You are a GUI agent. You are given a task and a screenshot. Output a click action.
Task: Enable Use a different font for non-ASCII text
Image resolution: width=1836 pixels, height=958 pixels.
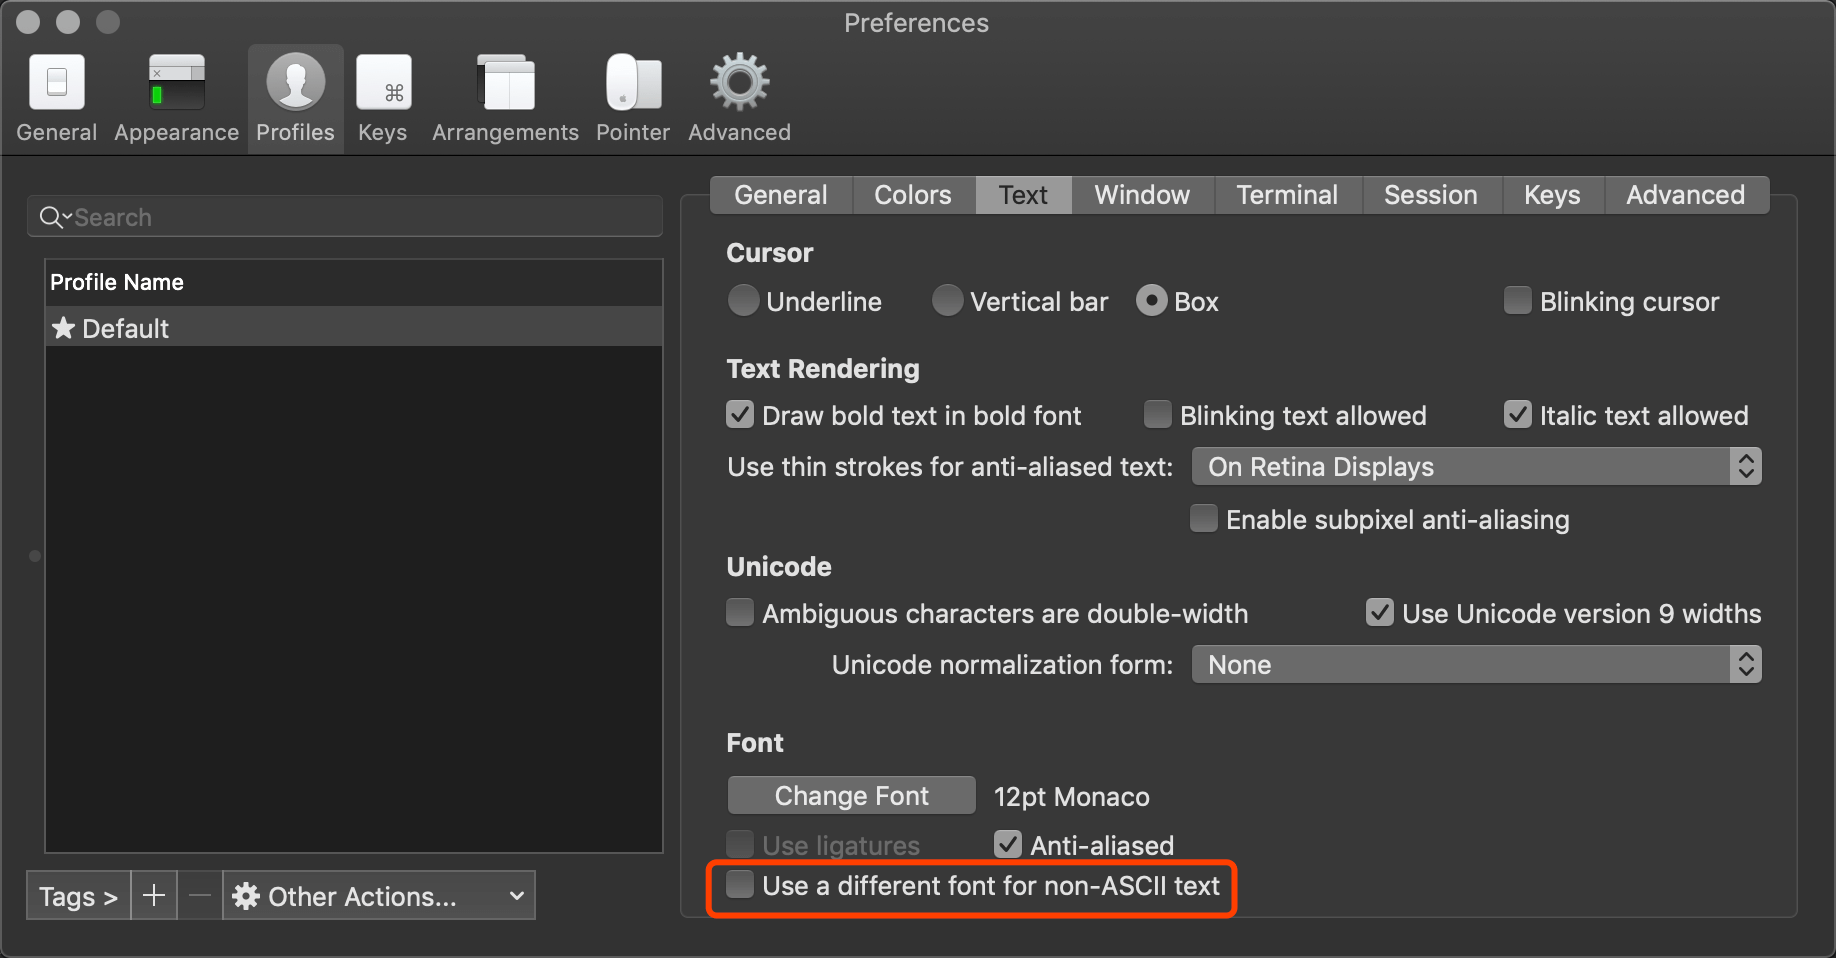tap(740, 885)
